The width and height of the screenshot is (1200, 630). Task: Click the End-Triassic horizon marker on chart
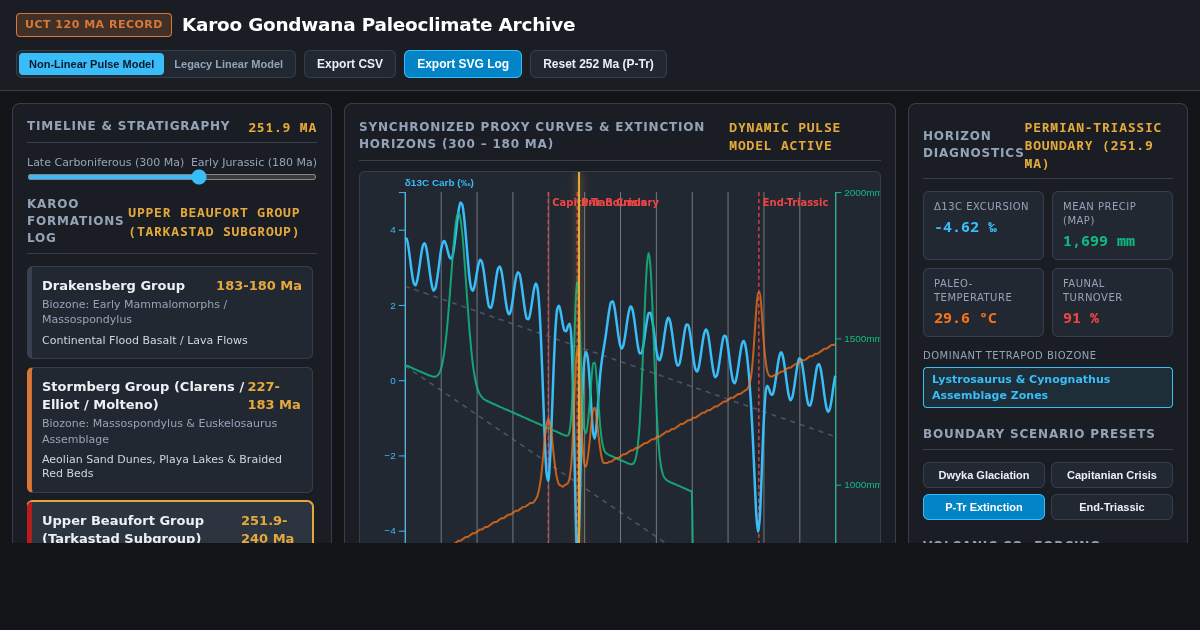(795, 202)
